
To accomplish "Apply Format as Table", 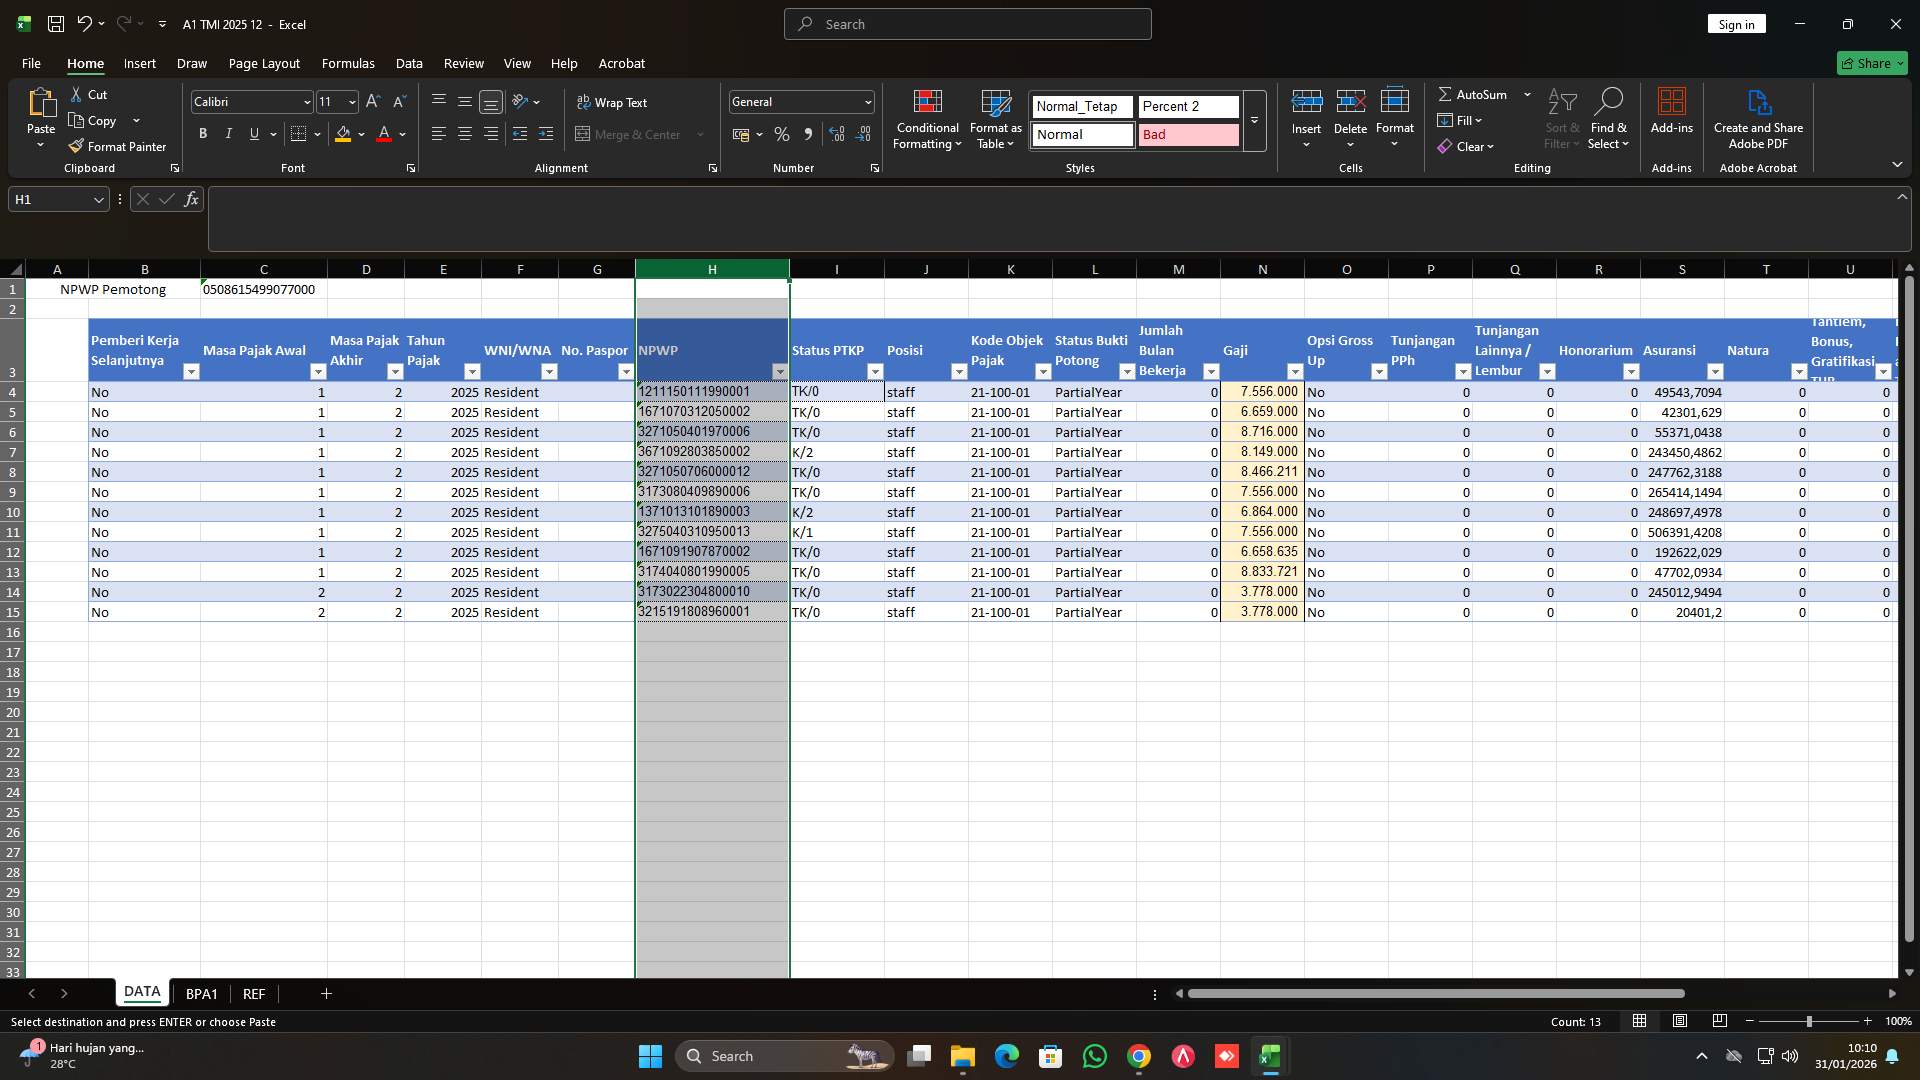I will (994, 120).
